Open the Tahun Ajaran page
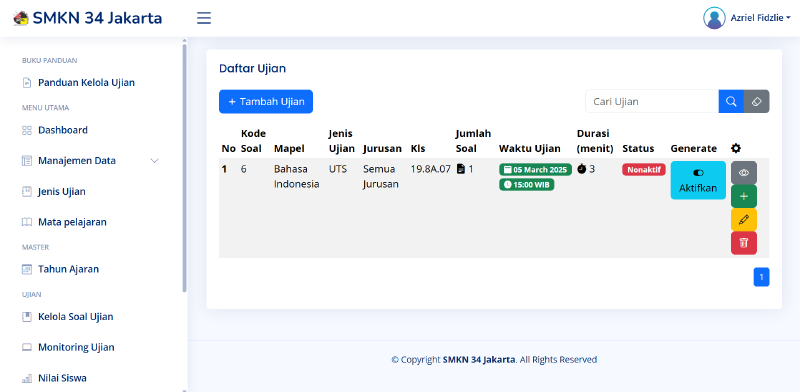 (68, 269)
